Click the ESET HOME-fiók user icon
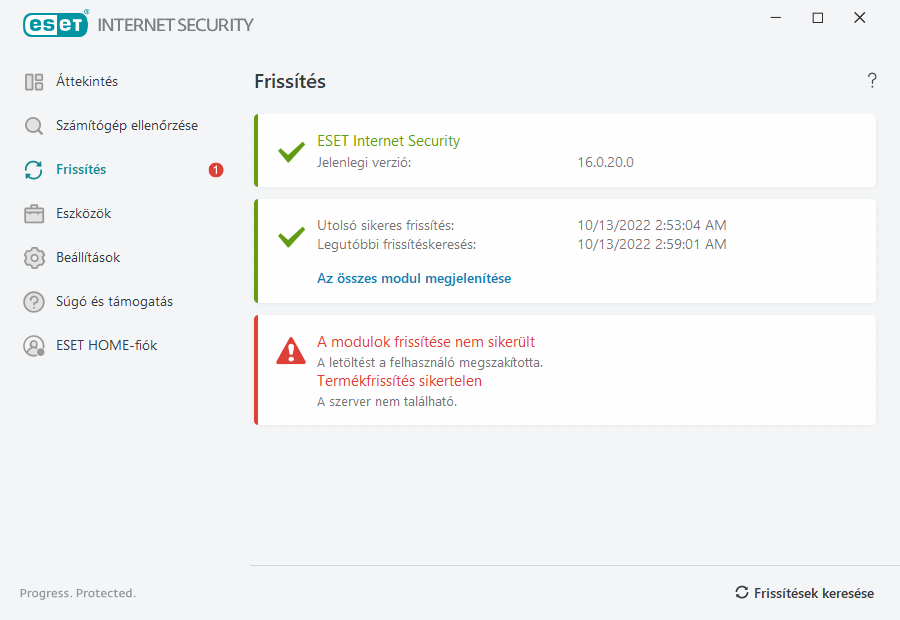Screen dimensions: 900x620 coord(34,346)
